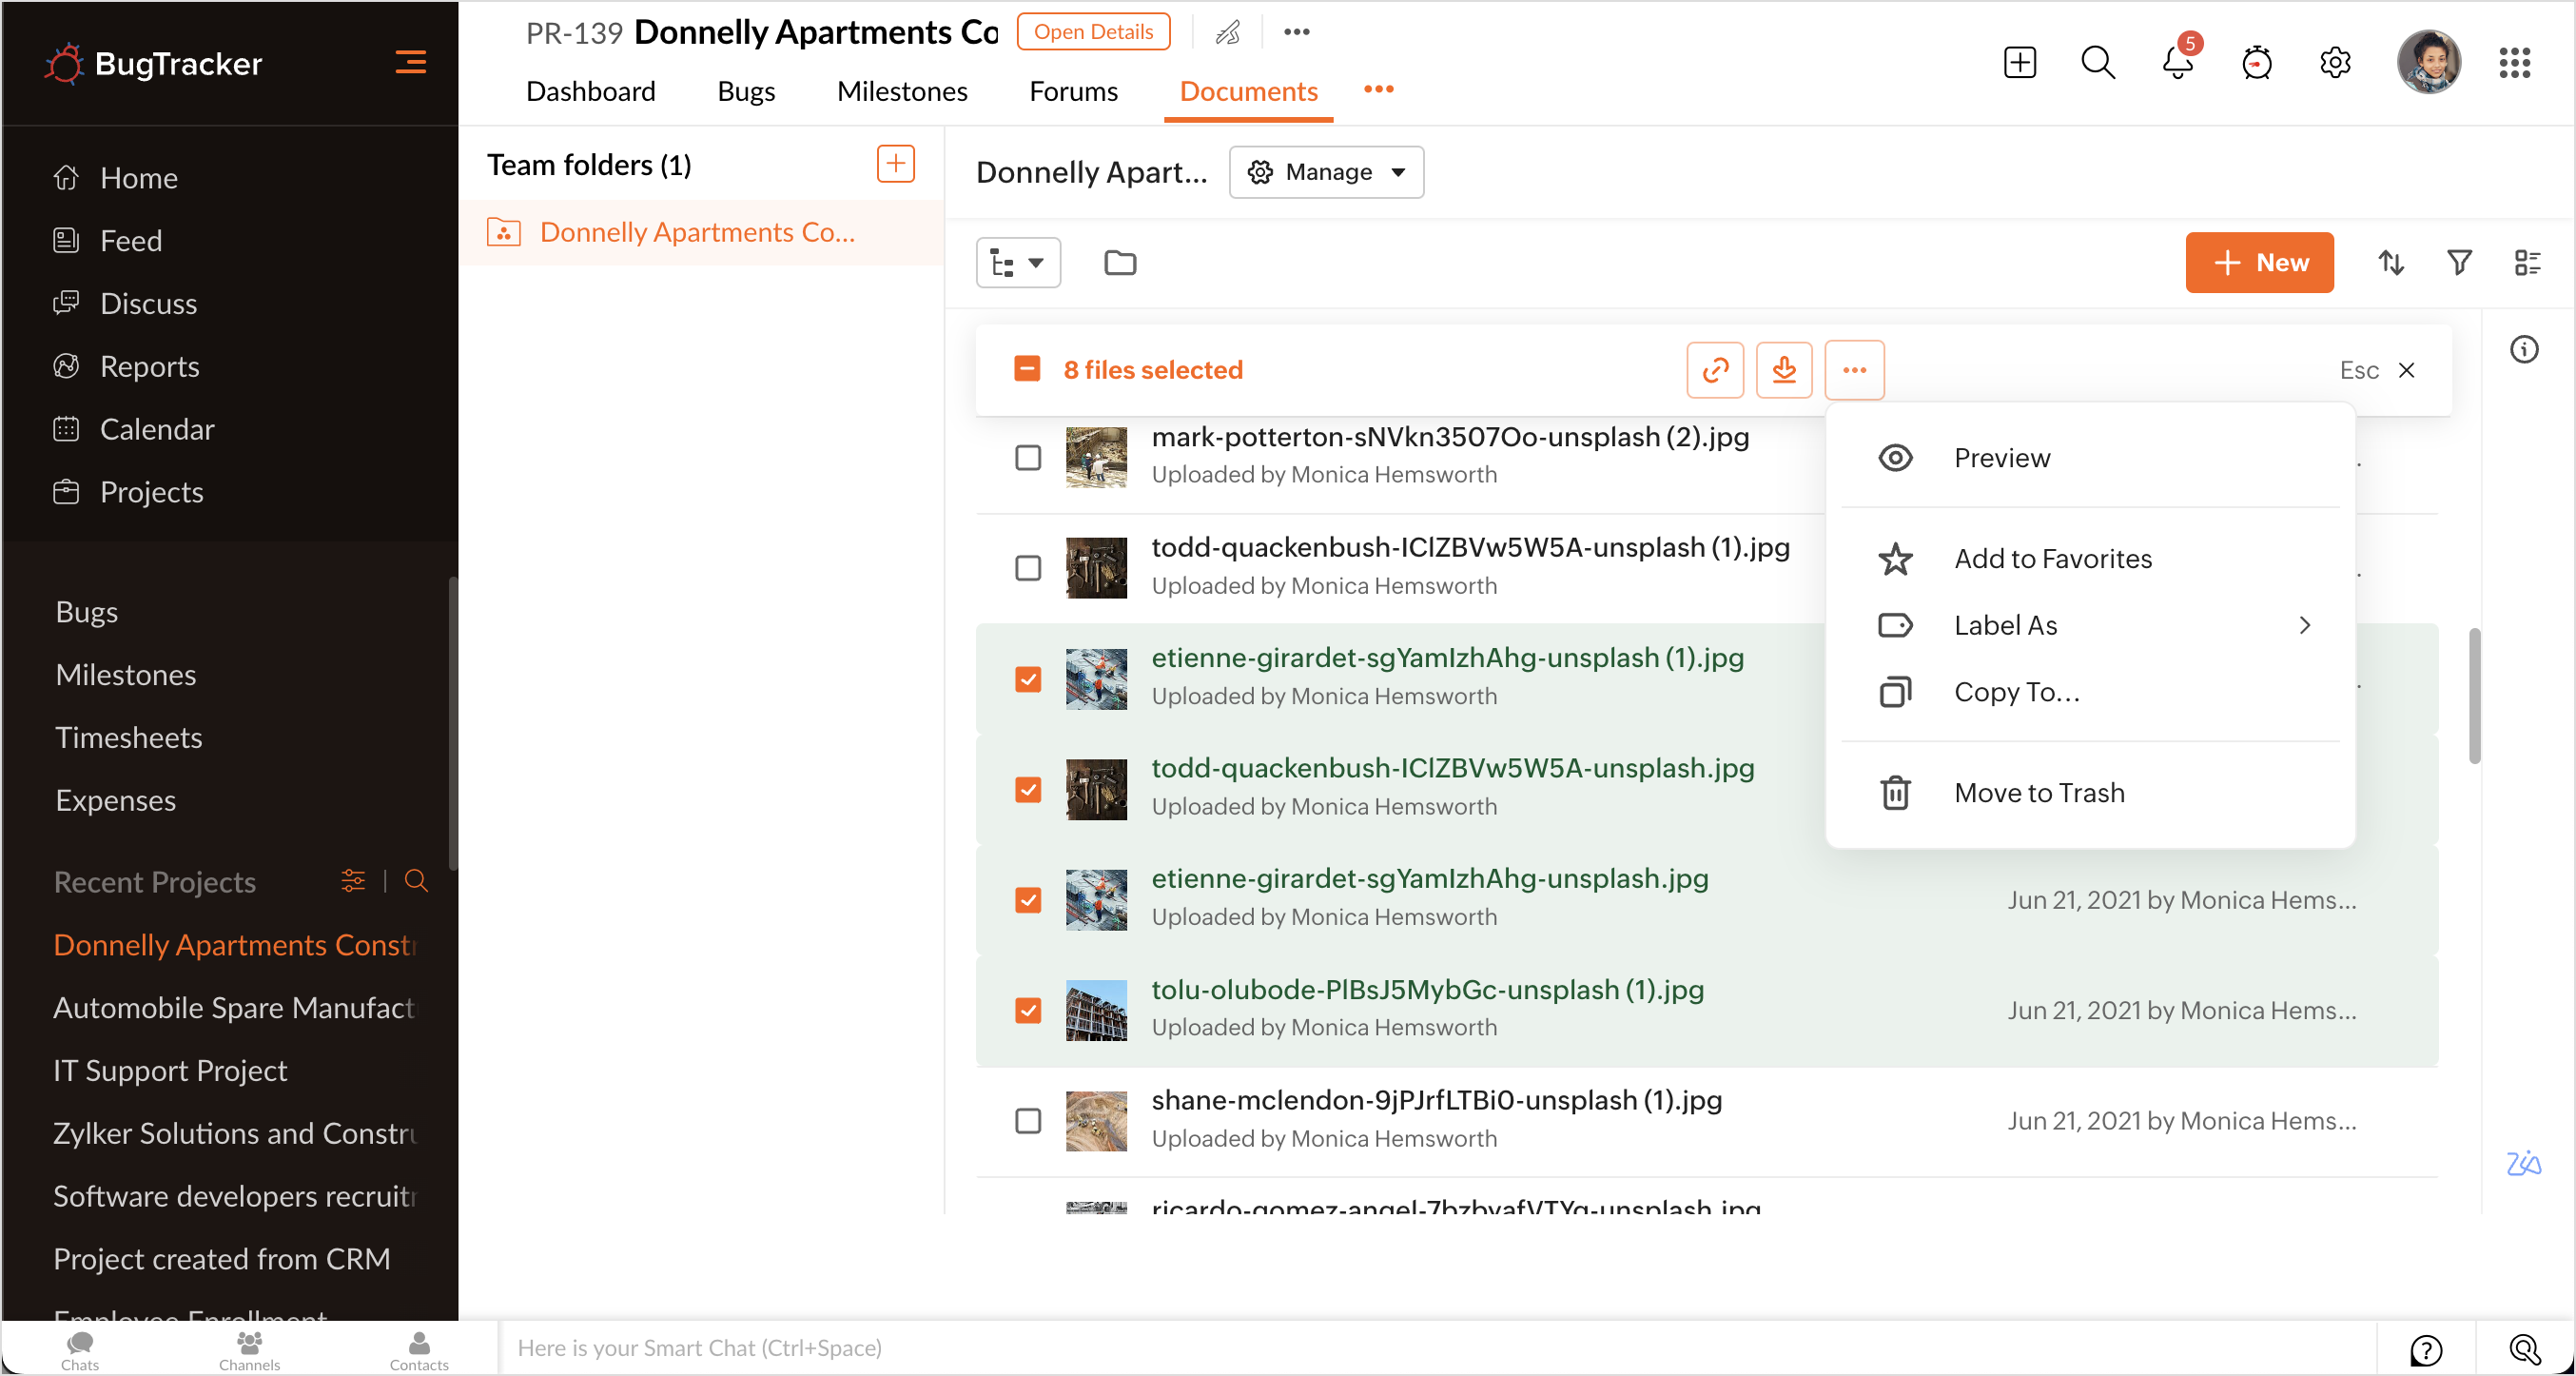Collapse the sidebar hamburger menu
Image resolution: width=2576 pixels, height=1376 pixels.
410,63
